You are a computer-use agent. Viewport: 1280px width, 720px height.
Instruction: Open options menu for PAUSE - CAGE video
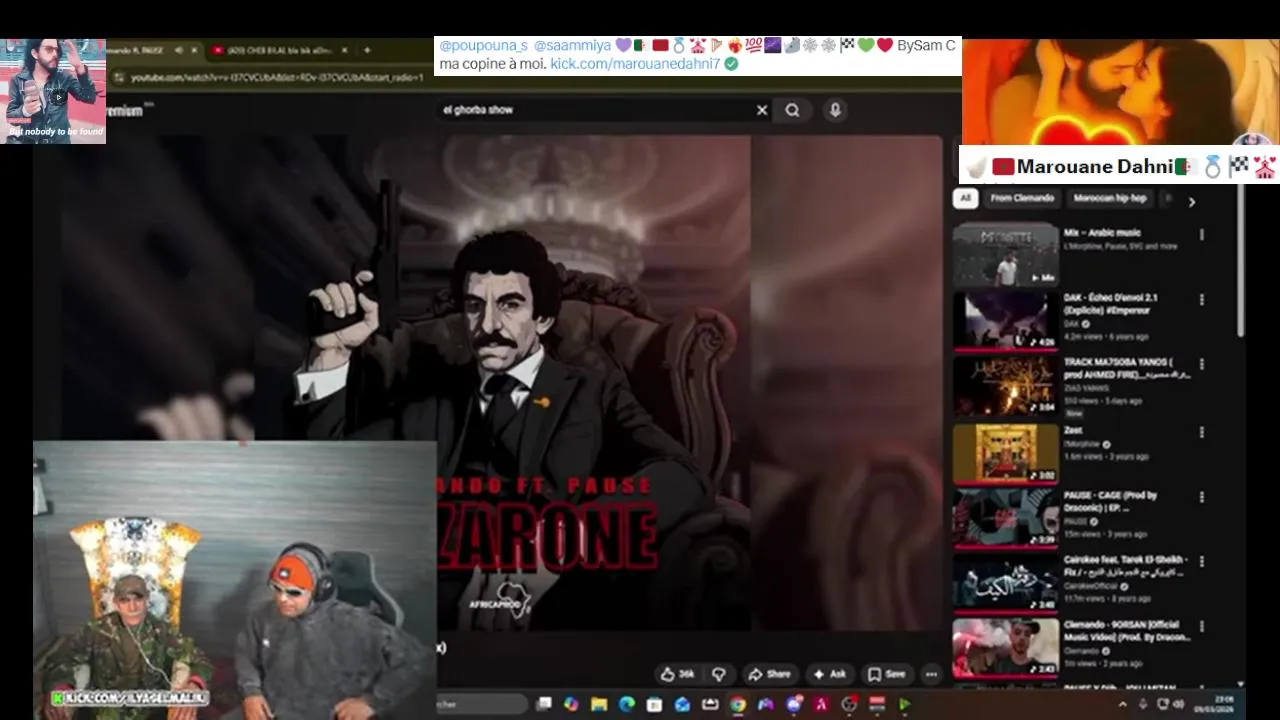click(1201, 497)
